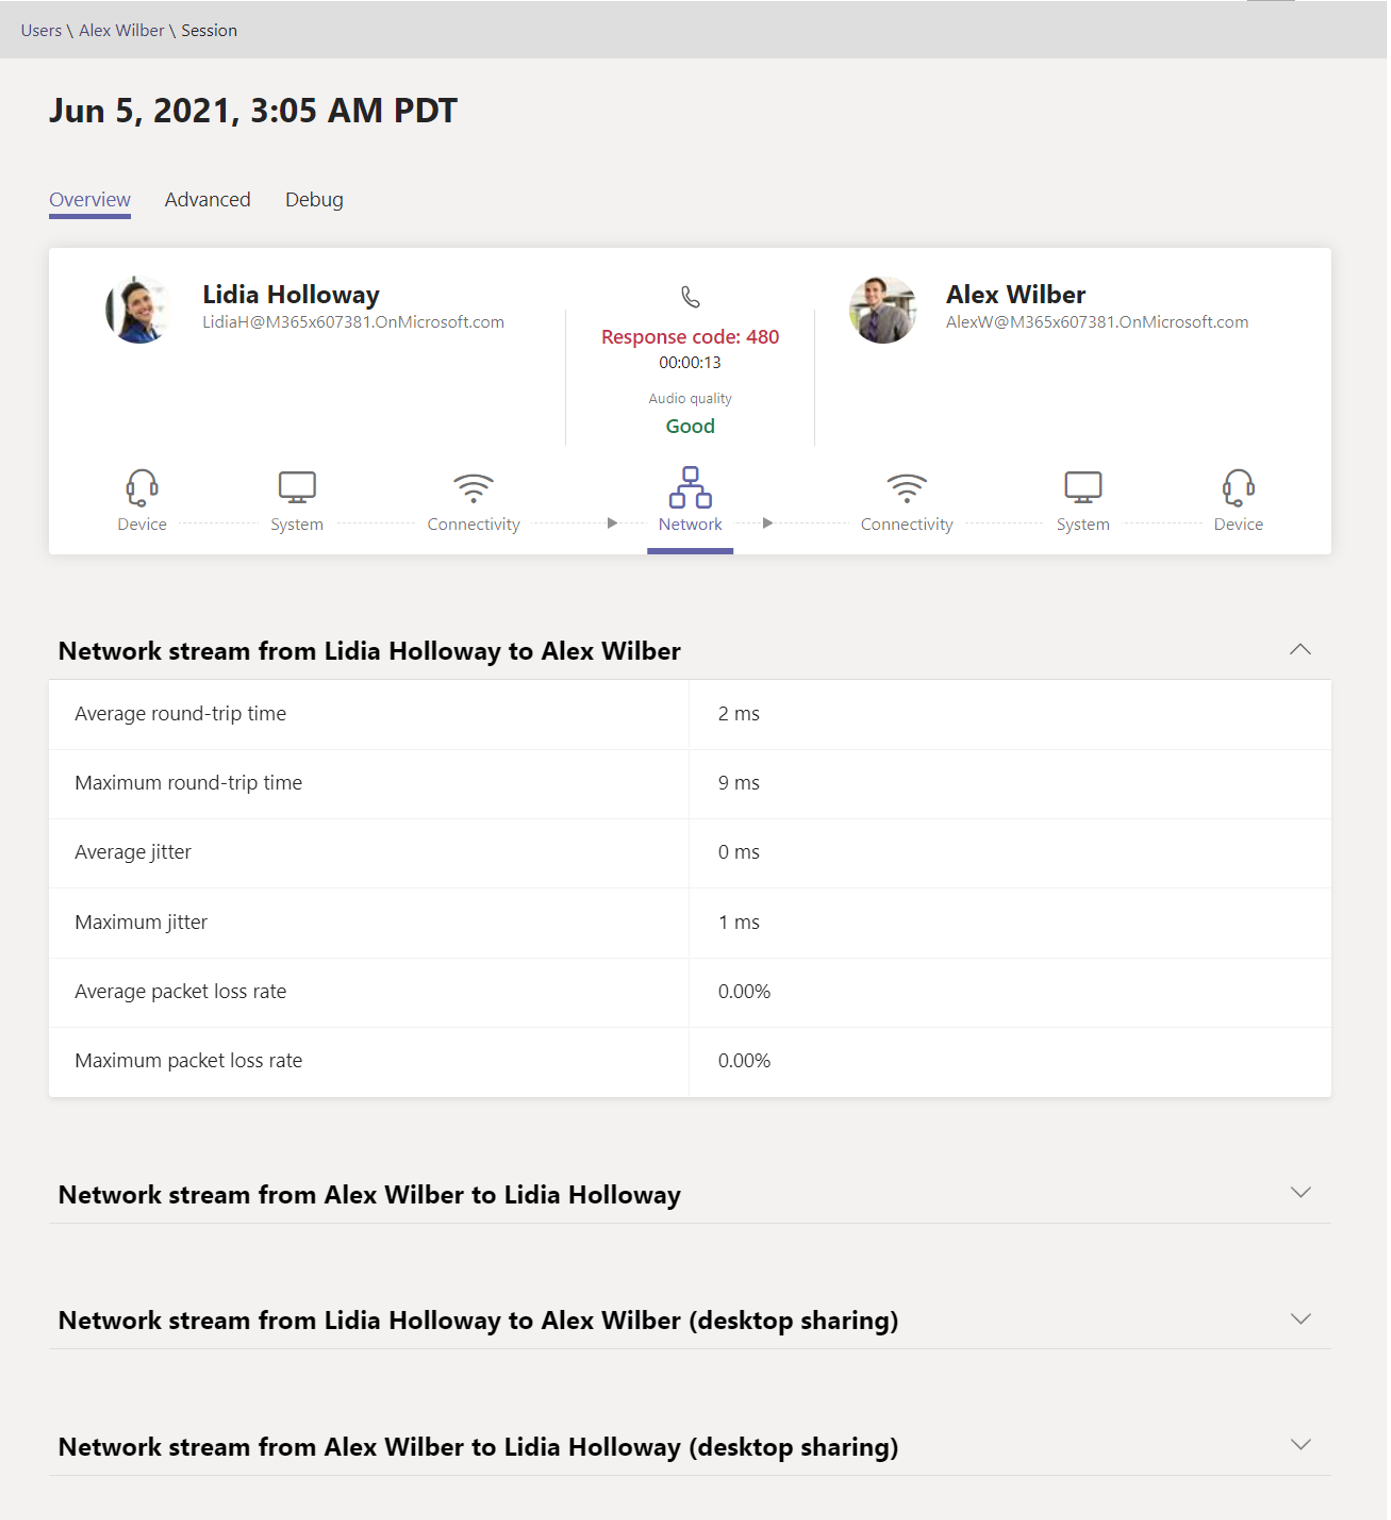Viewport: 1391px width, 1520px height.
Task: Collapse the Network stream from Lidia Holloway section
Action: [1299, 649]
